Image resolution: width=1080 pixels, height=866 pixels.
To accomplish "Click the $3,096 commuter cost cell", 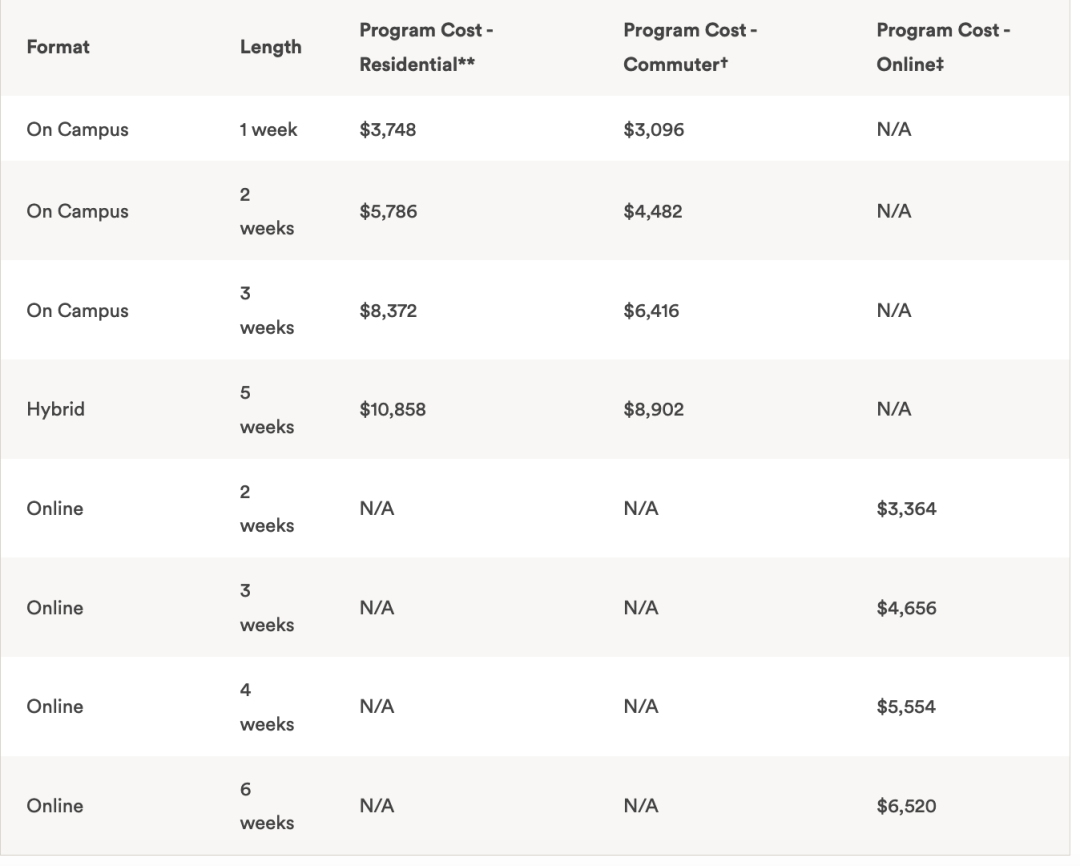I will click(x=653, y=129).
